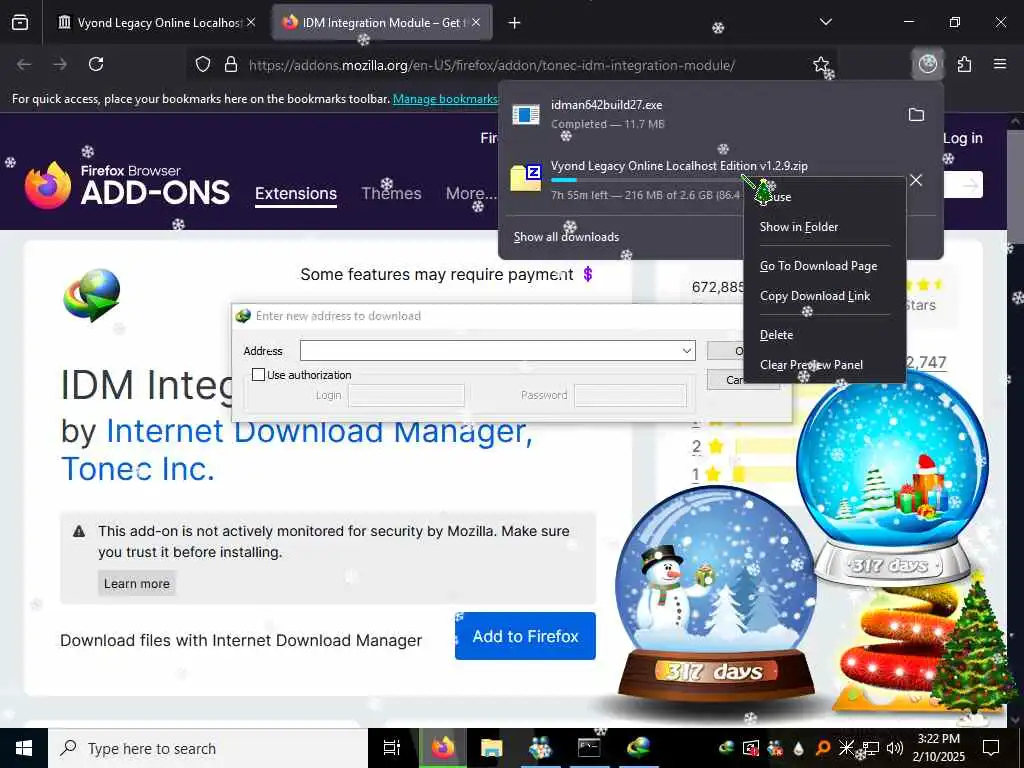The image size is (1024, 768).
Task: Go back to the previous page
Action: pos(24,64)
